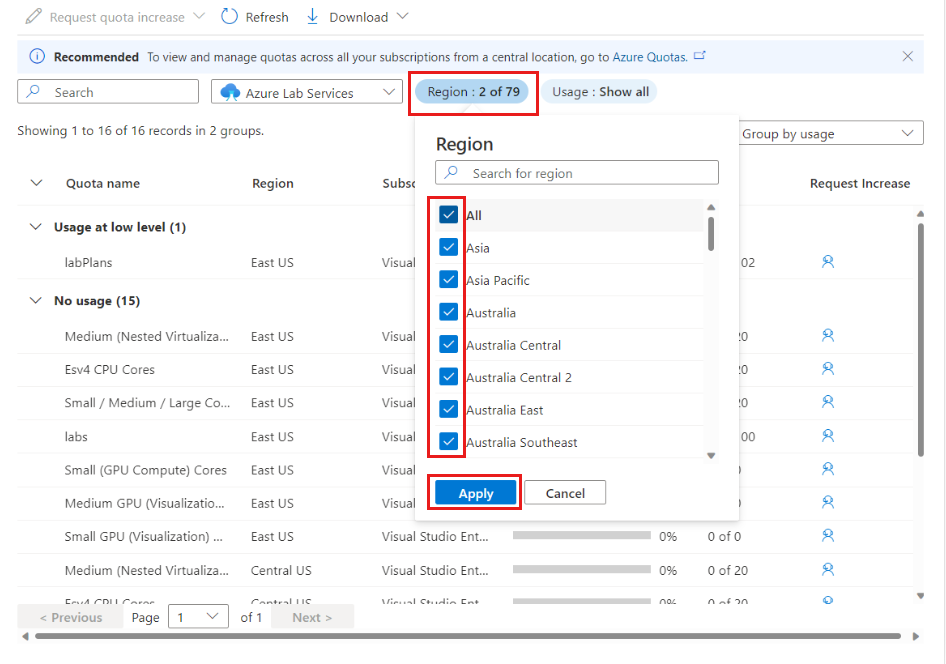Click the Previous page button

tap(71, 617)
